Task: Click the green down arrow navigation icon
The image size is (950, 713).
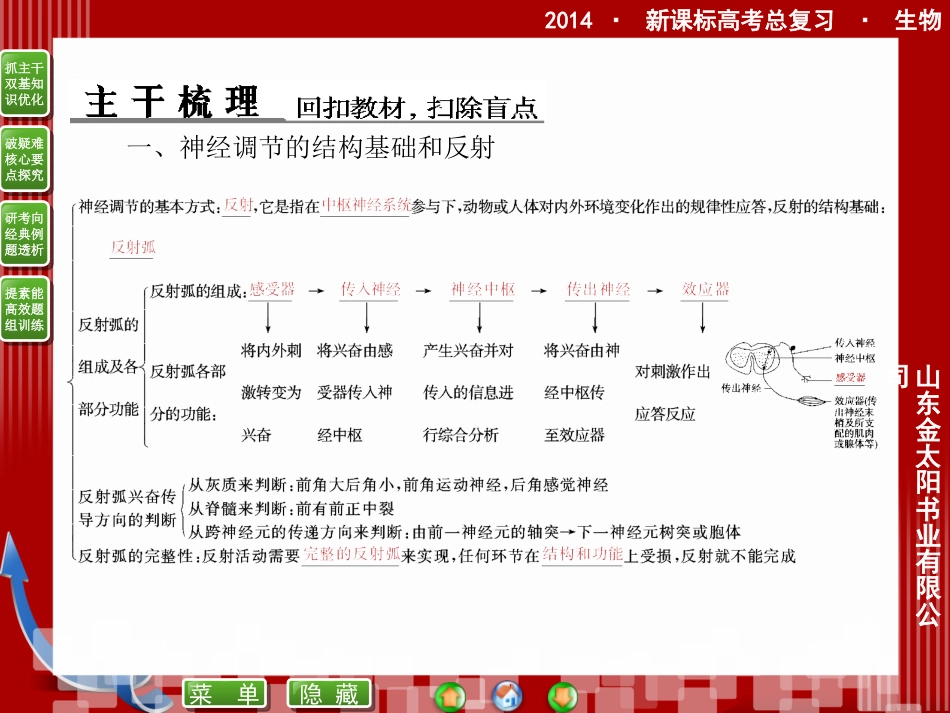Action: coord(563,696)
